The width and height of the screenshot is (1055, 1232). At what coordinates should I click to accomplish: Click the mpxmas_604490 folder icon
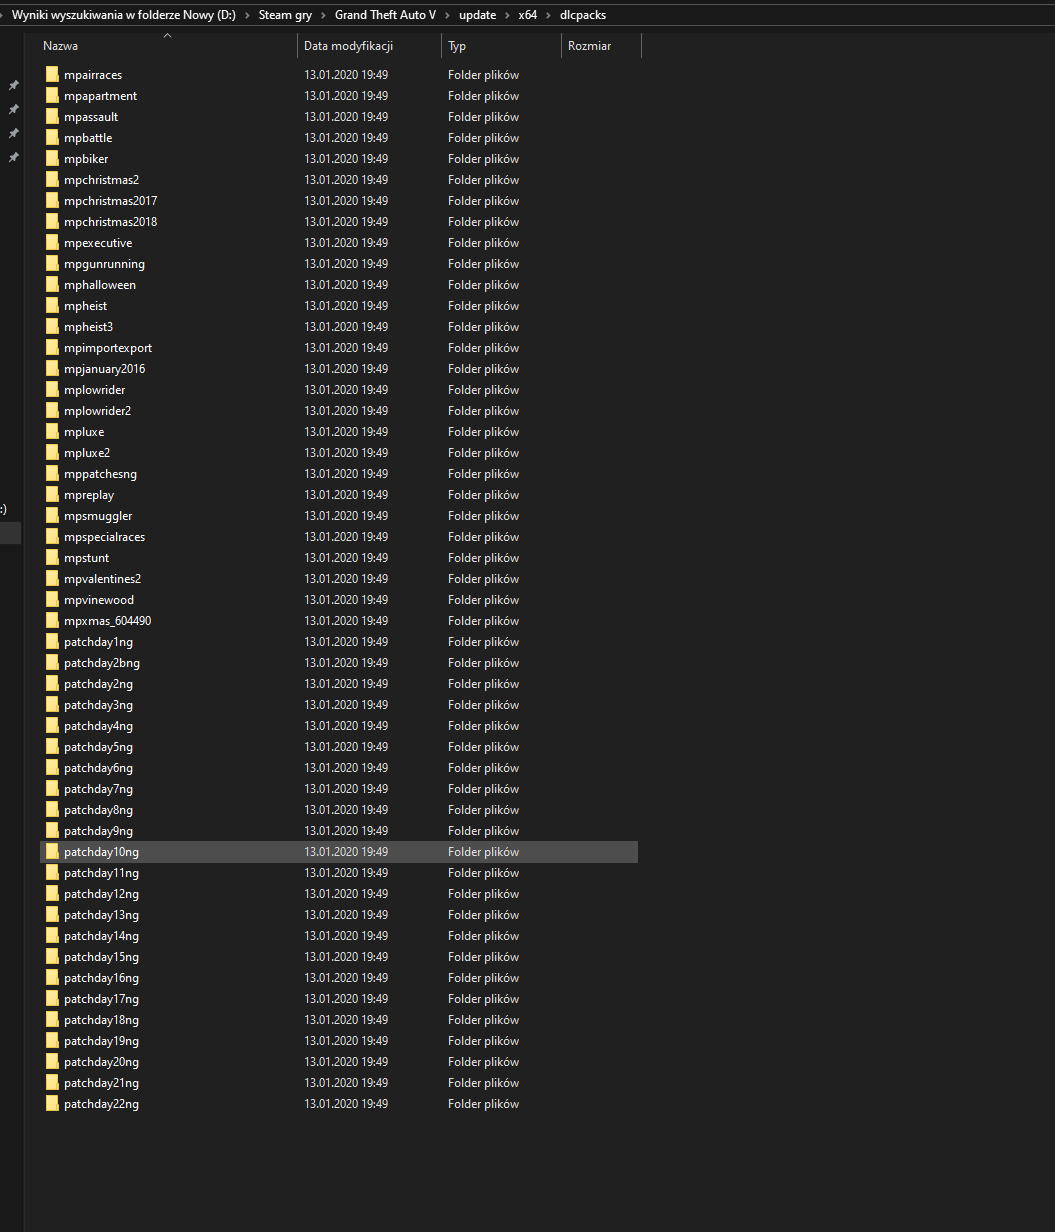[52, 620]
